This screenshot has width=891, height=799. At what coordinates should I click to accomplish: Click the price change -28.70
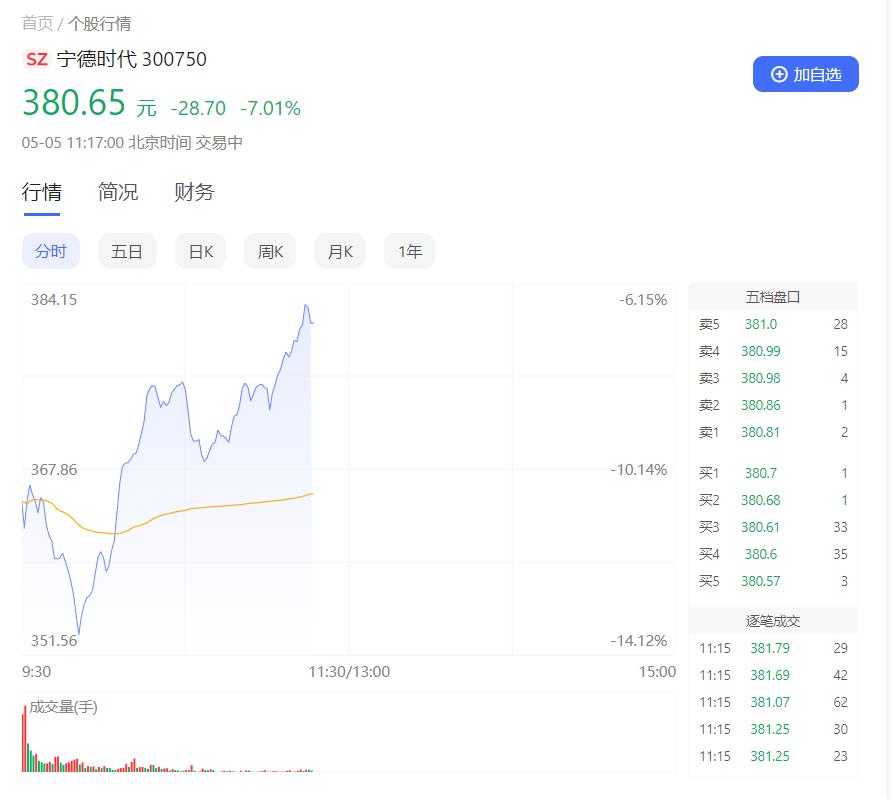click(x=198, y=108)
